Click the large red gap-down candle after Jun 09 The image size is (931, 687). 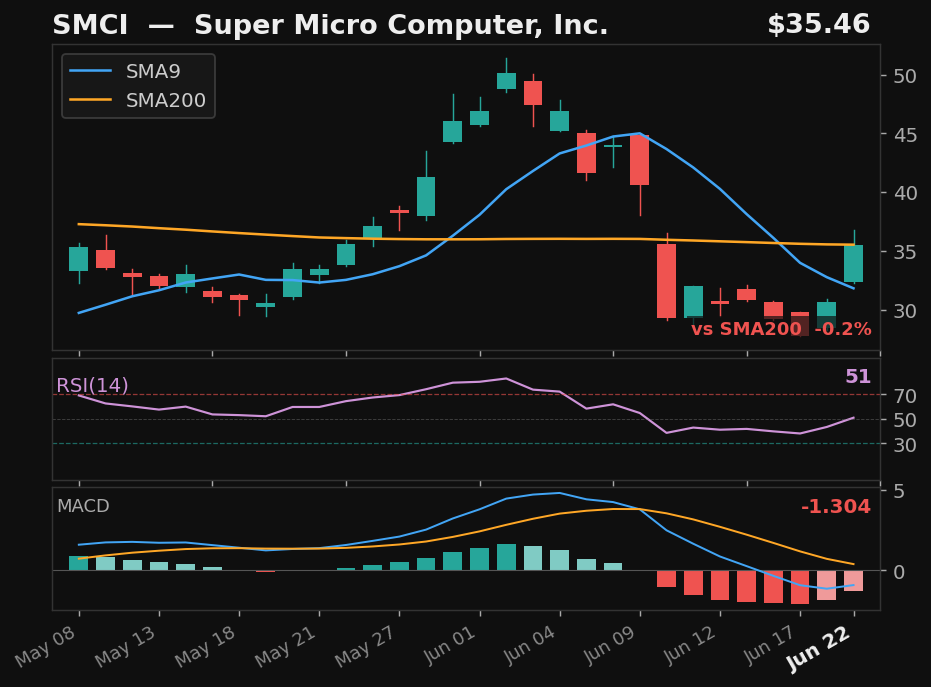667,281
